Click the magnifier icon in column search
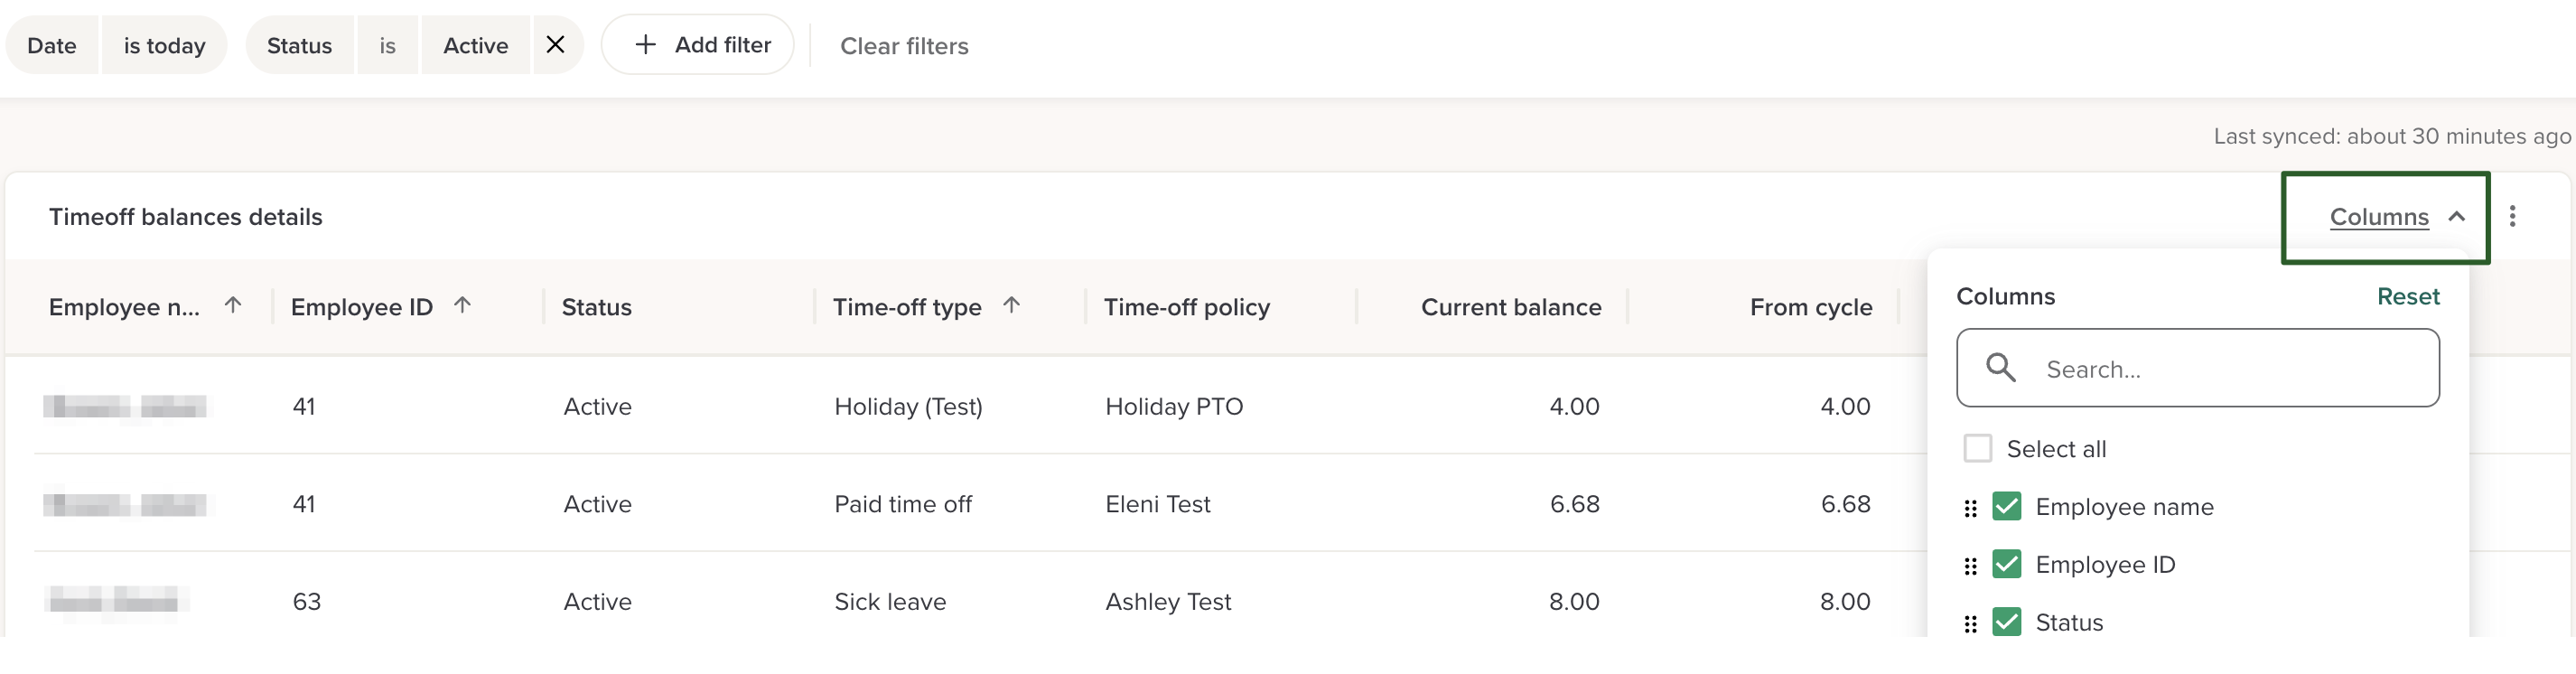 tap(2000, 368)
